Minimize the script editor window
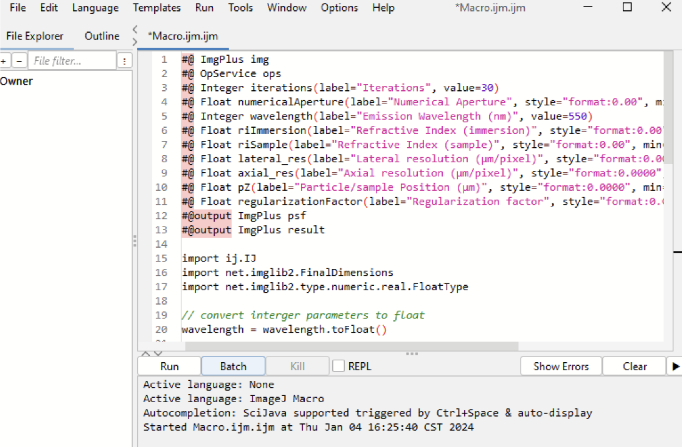 point(588,7)
